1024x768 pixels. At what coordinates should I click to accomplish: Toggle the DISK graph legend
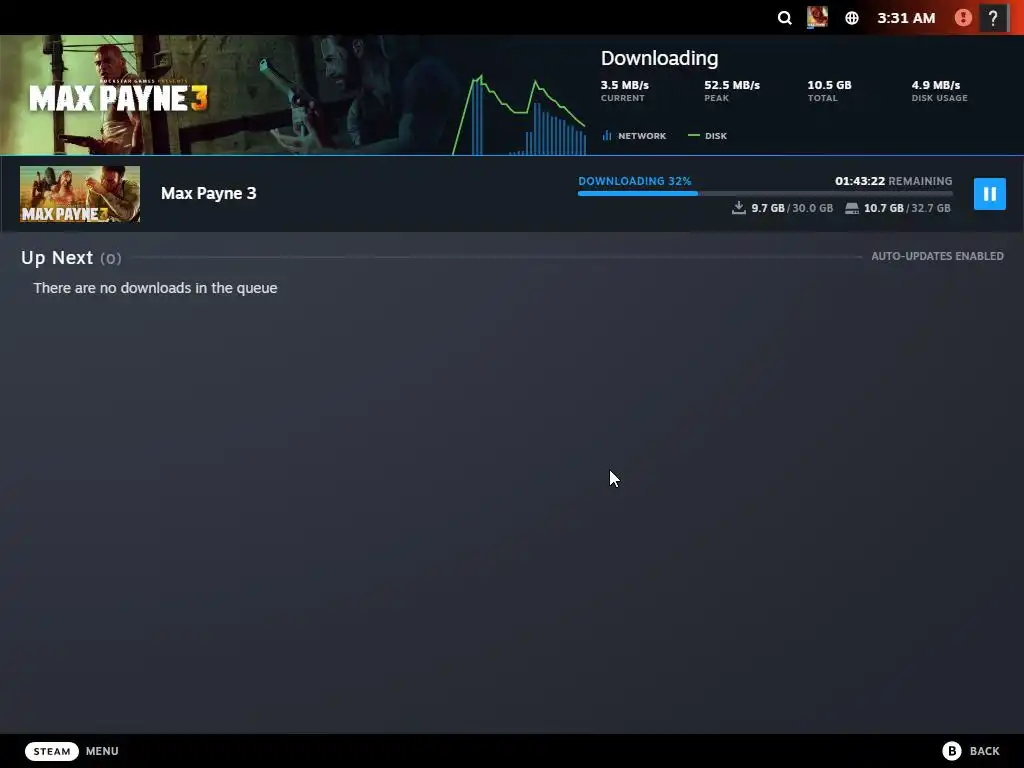pos(707,136)
